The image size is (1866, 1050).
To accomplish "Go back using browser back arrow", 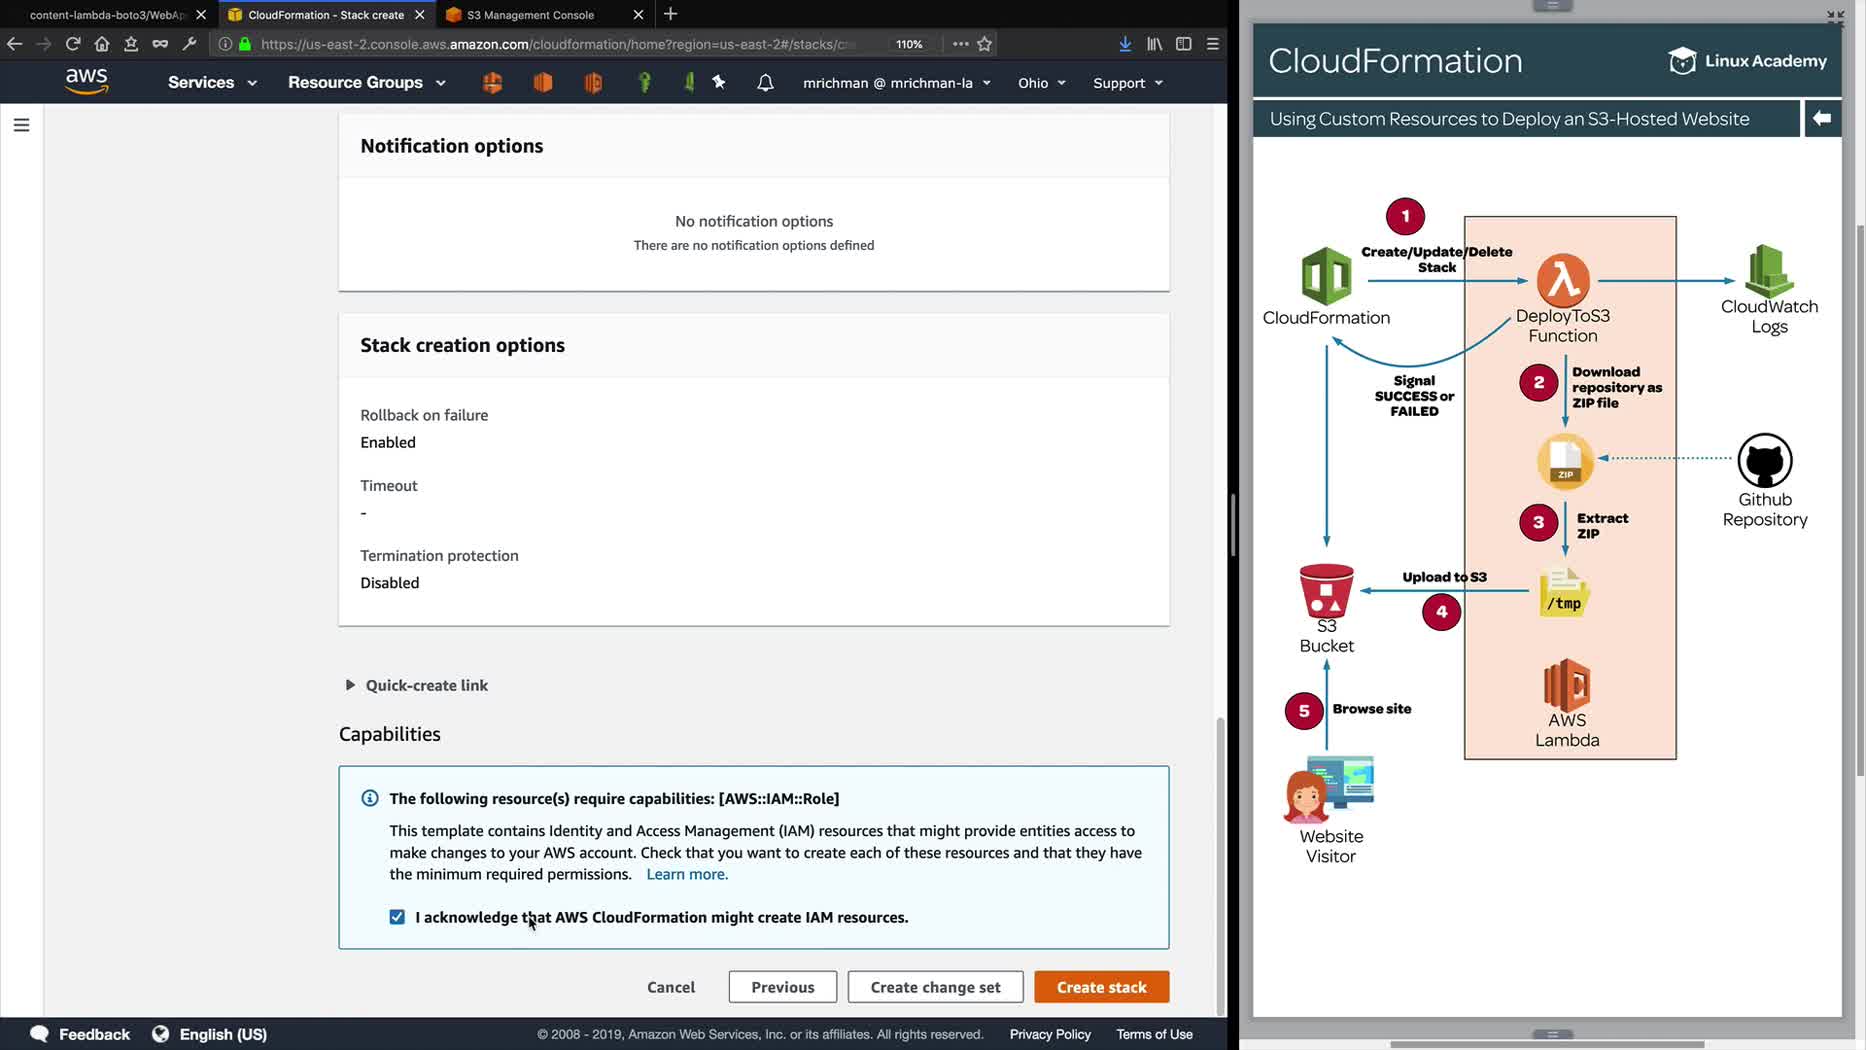I will click(x=14, y=44).
